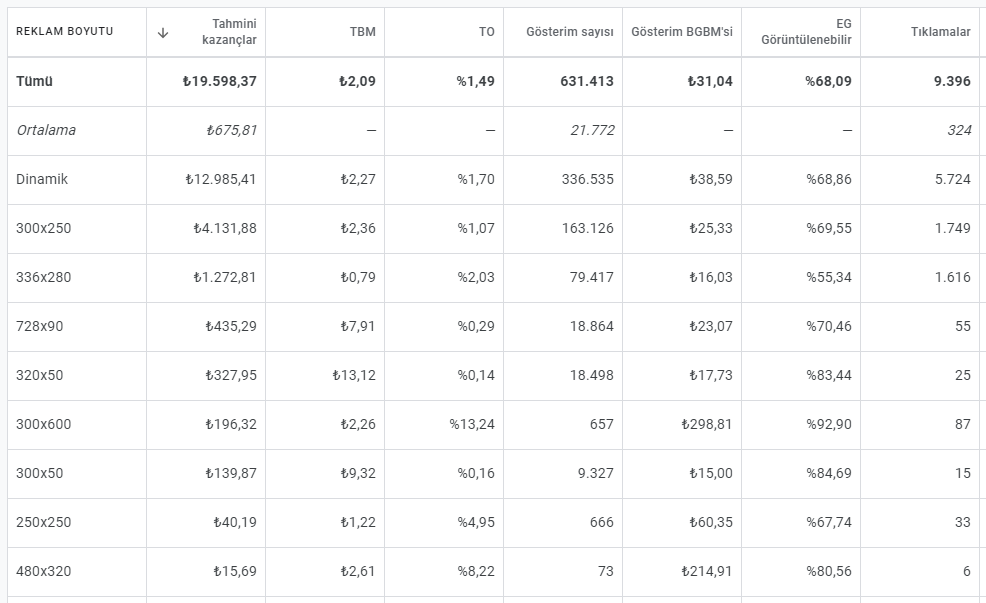
Task: Select the 728x90 row label
Action: pyautogui.click(x=40, y=326)
